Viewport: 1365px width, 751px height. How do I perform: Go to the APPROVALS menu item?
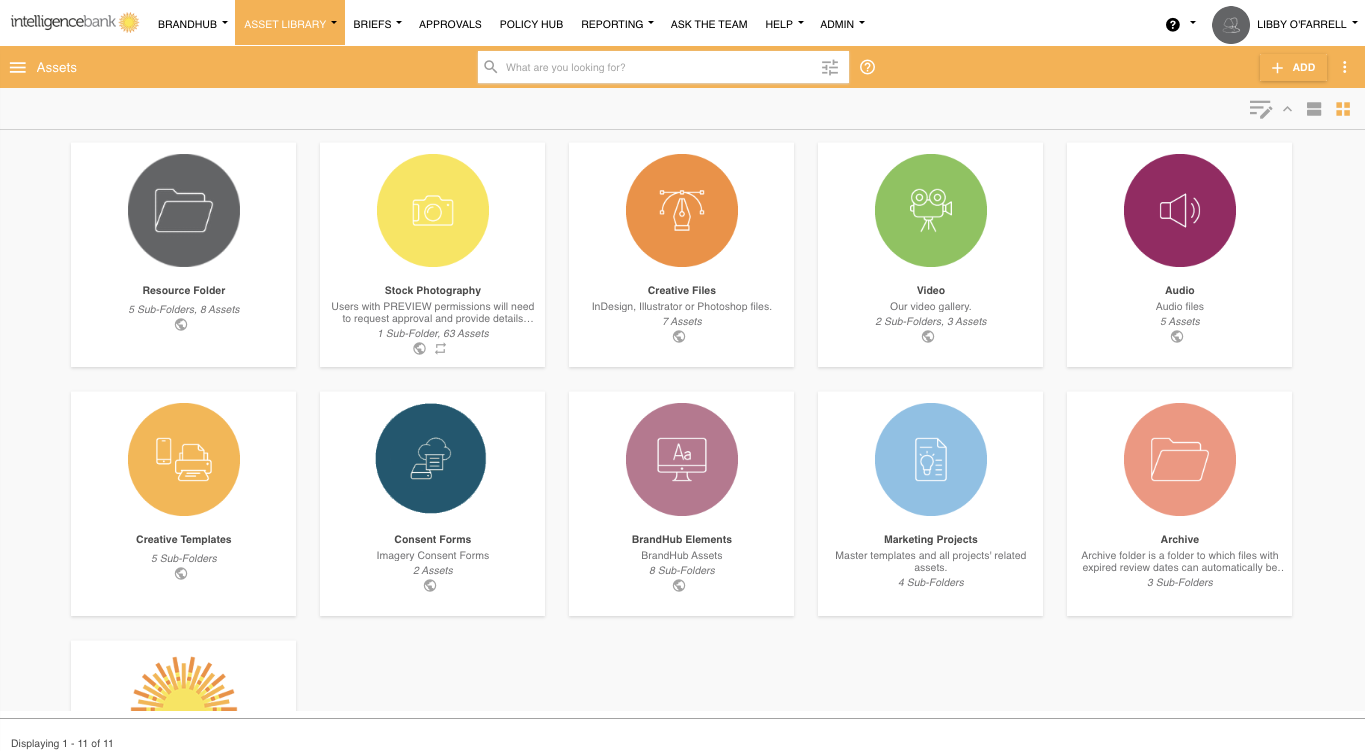coord(450,24)
